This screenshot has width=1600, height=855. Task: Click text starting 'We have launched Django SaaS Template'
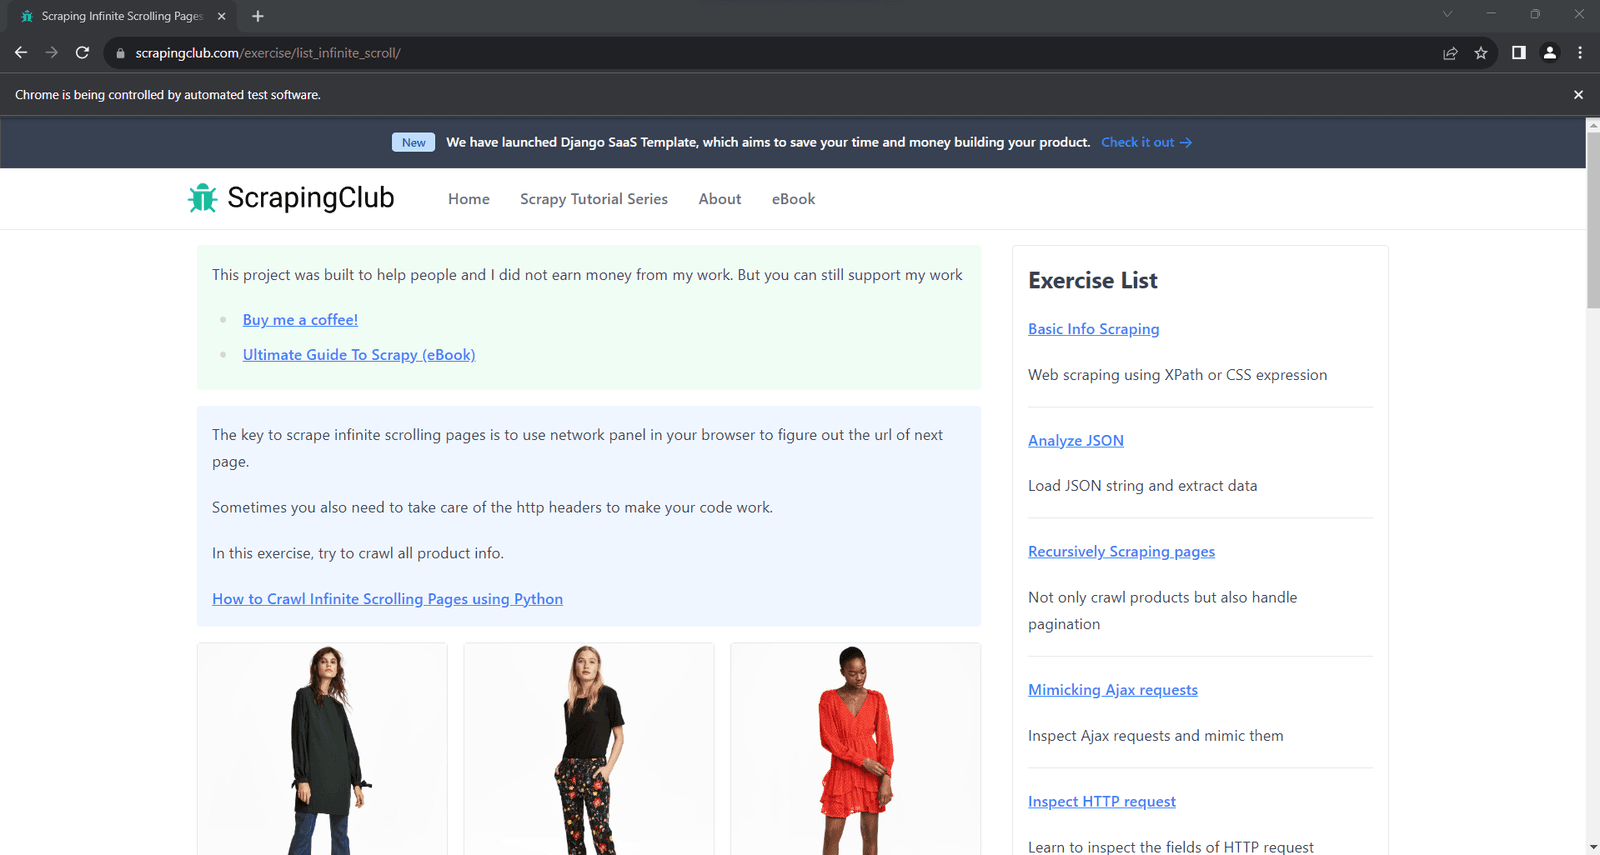pos(768,142)
